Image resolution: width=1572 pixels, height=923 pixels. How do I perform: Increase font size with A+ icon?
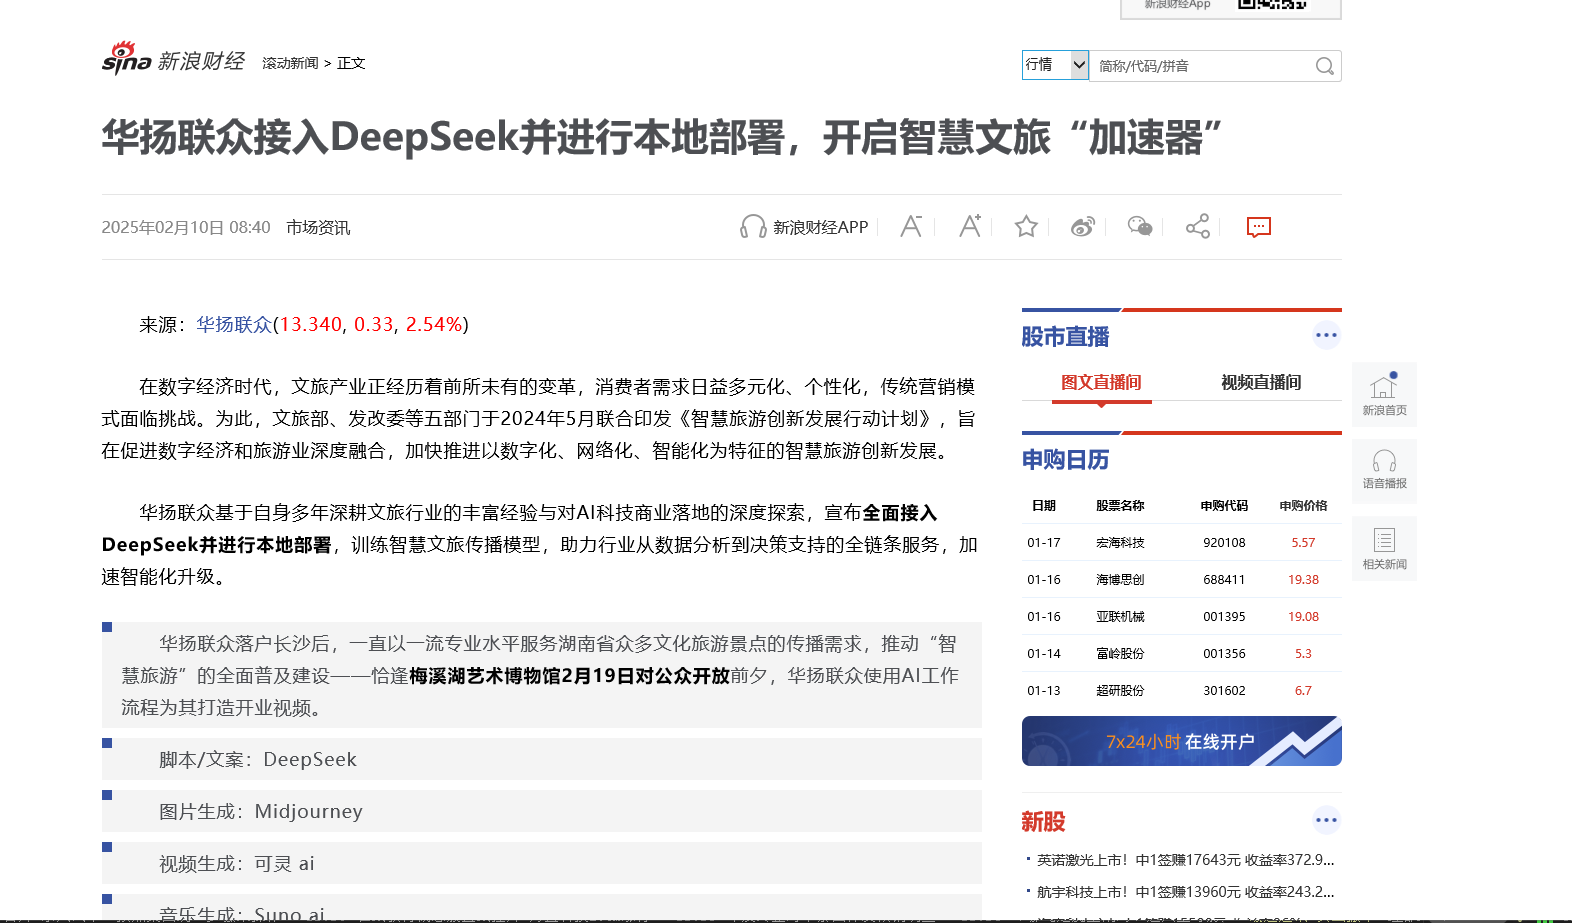pyautogui.click(x=969, y=227)
